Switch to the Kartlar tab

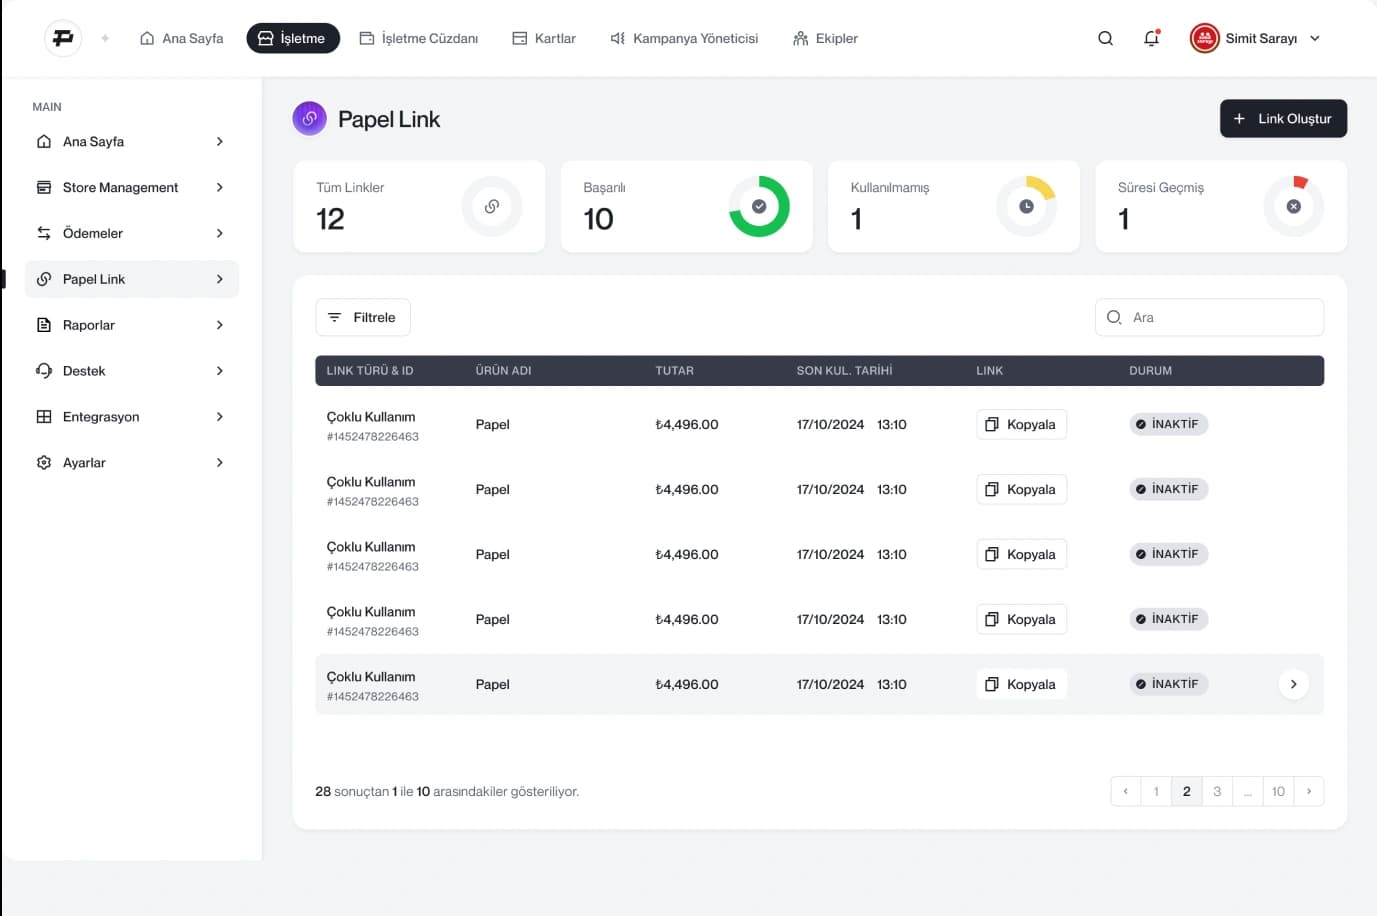click(x=544, y=38)
